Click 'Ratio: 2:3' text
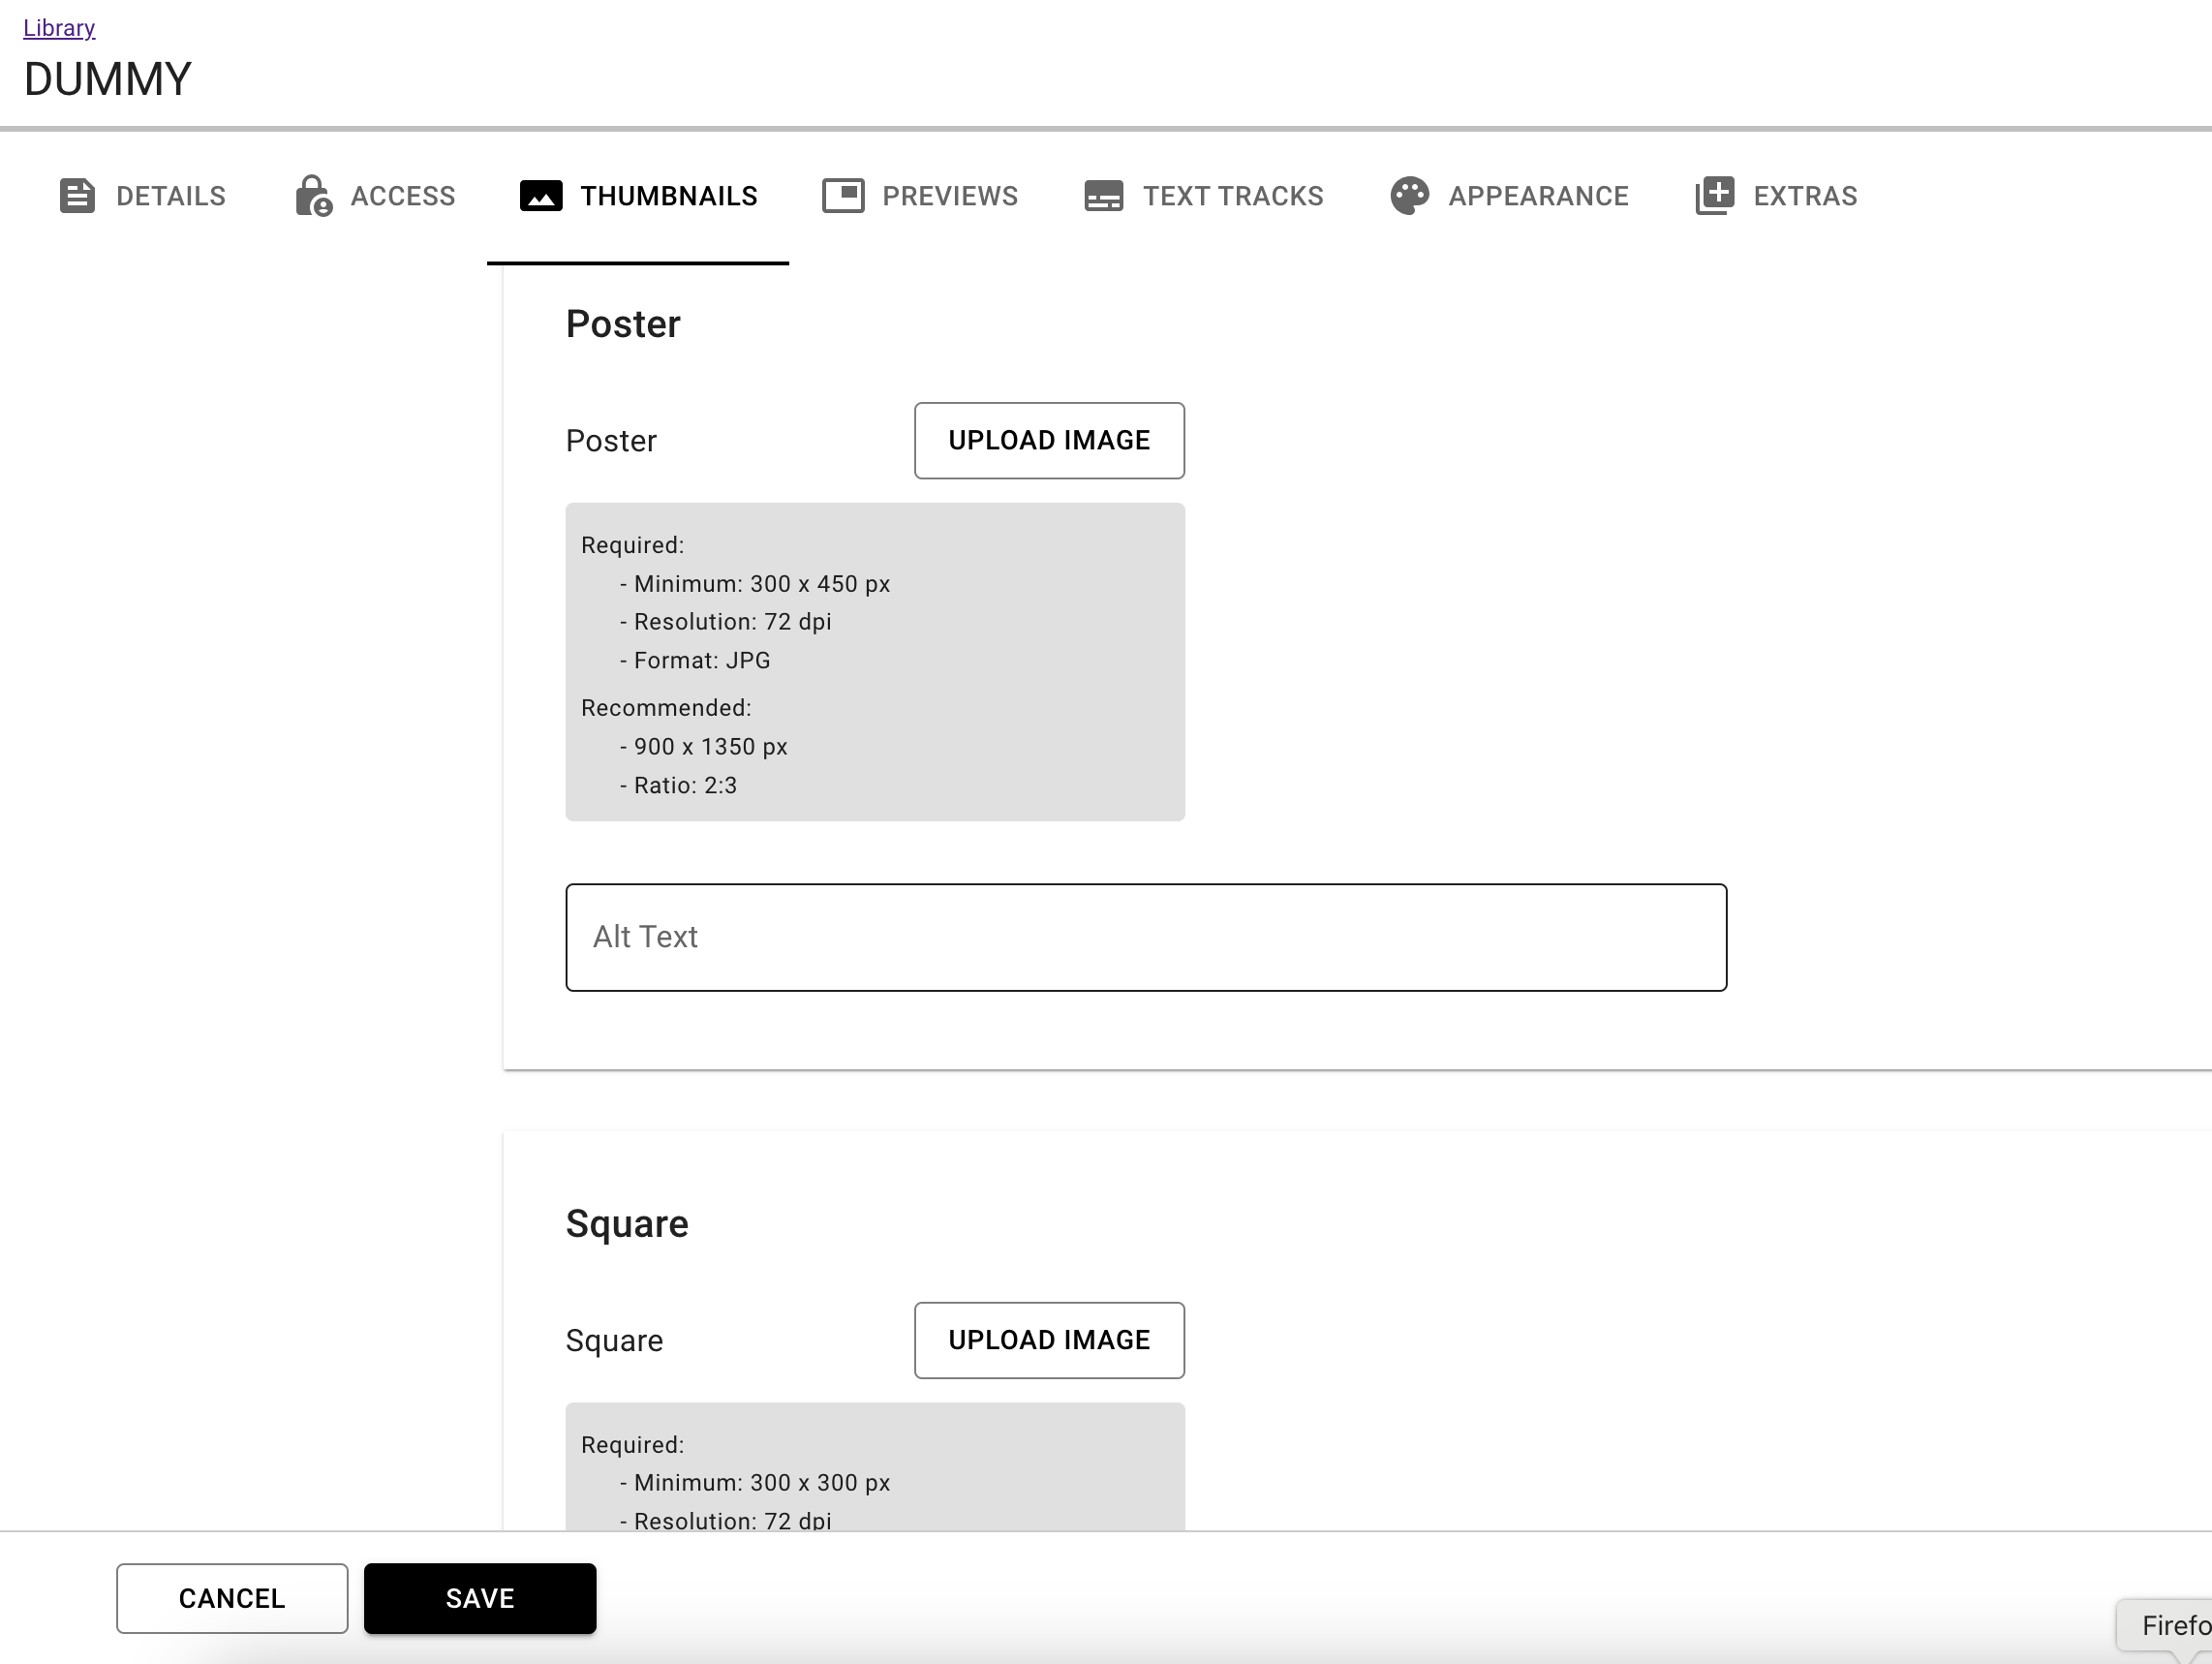 point(678,785)
